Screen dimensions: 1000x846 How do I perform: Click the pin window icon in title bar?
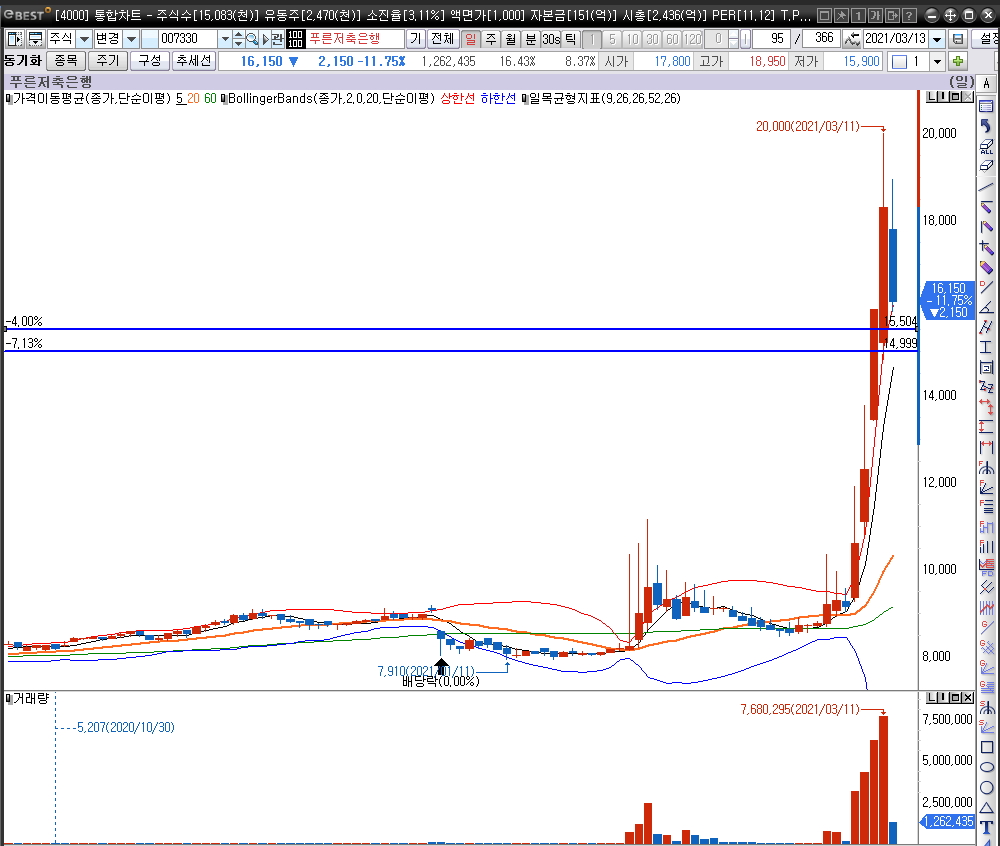[x=841, y=15]
